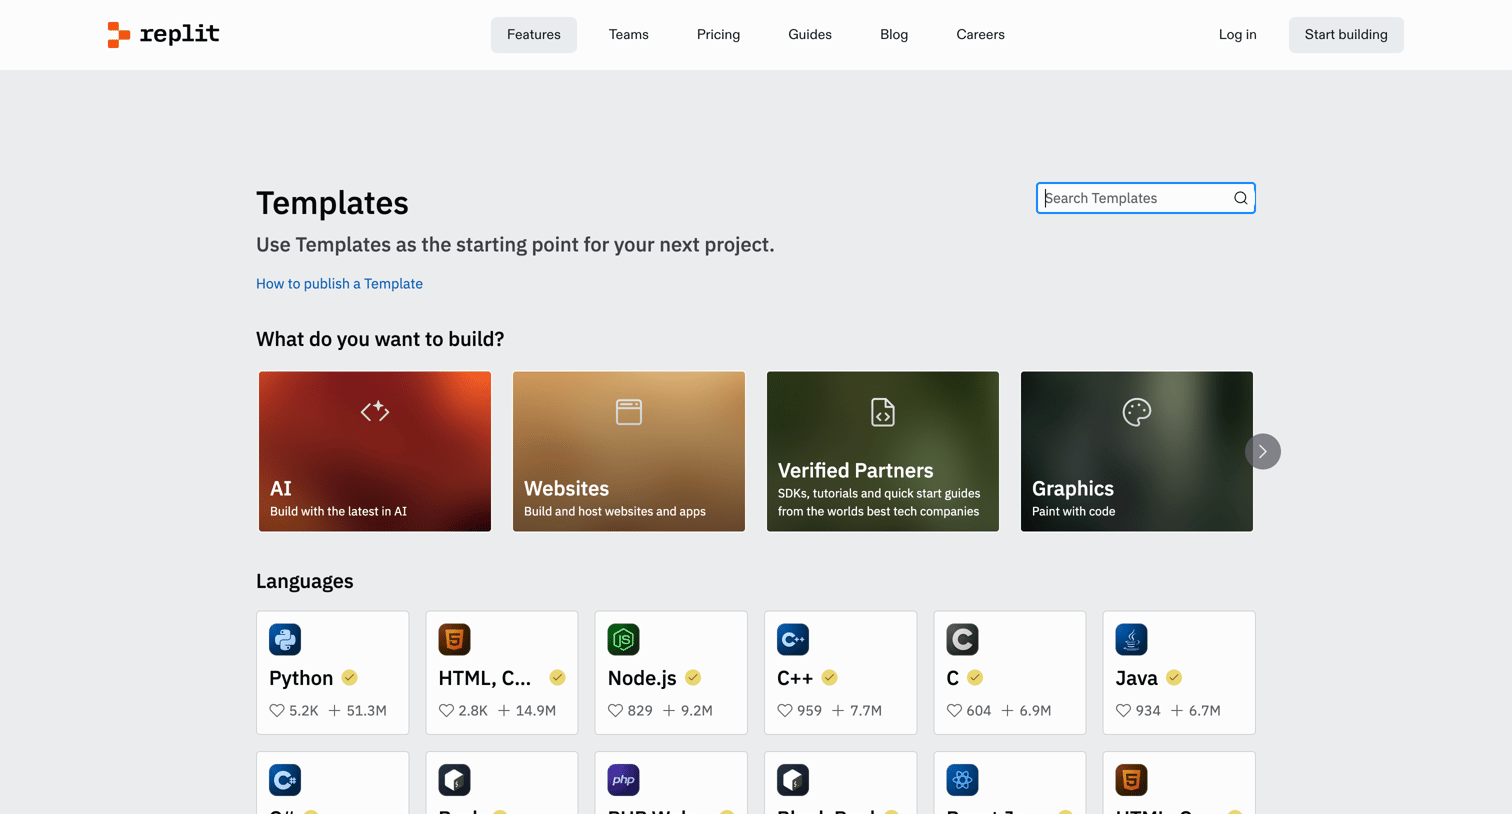Click the 51.3M forks count on Python
1512x814 pixels.
click(x=366, y=710)
